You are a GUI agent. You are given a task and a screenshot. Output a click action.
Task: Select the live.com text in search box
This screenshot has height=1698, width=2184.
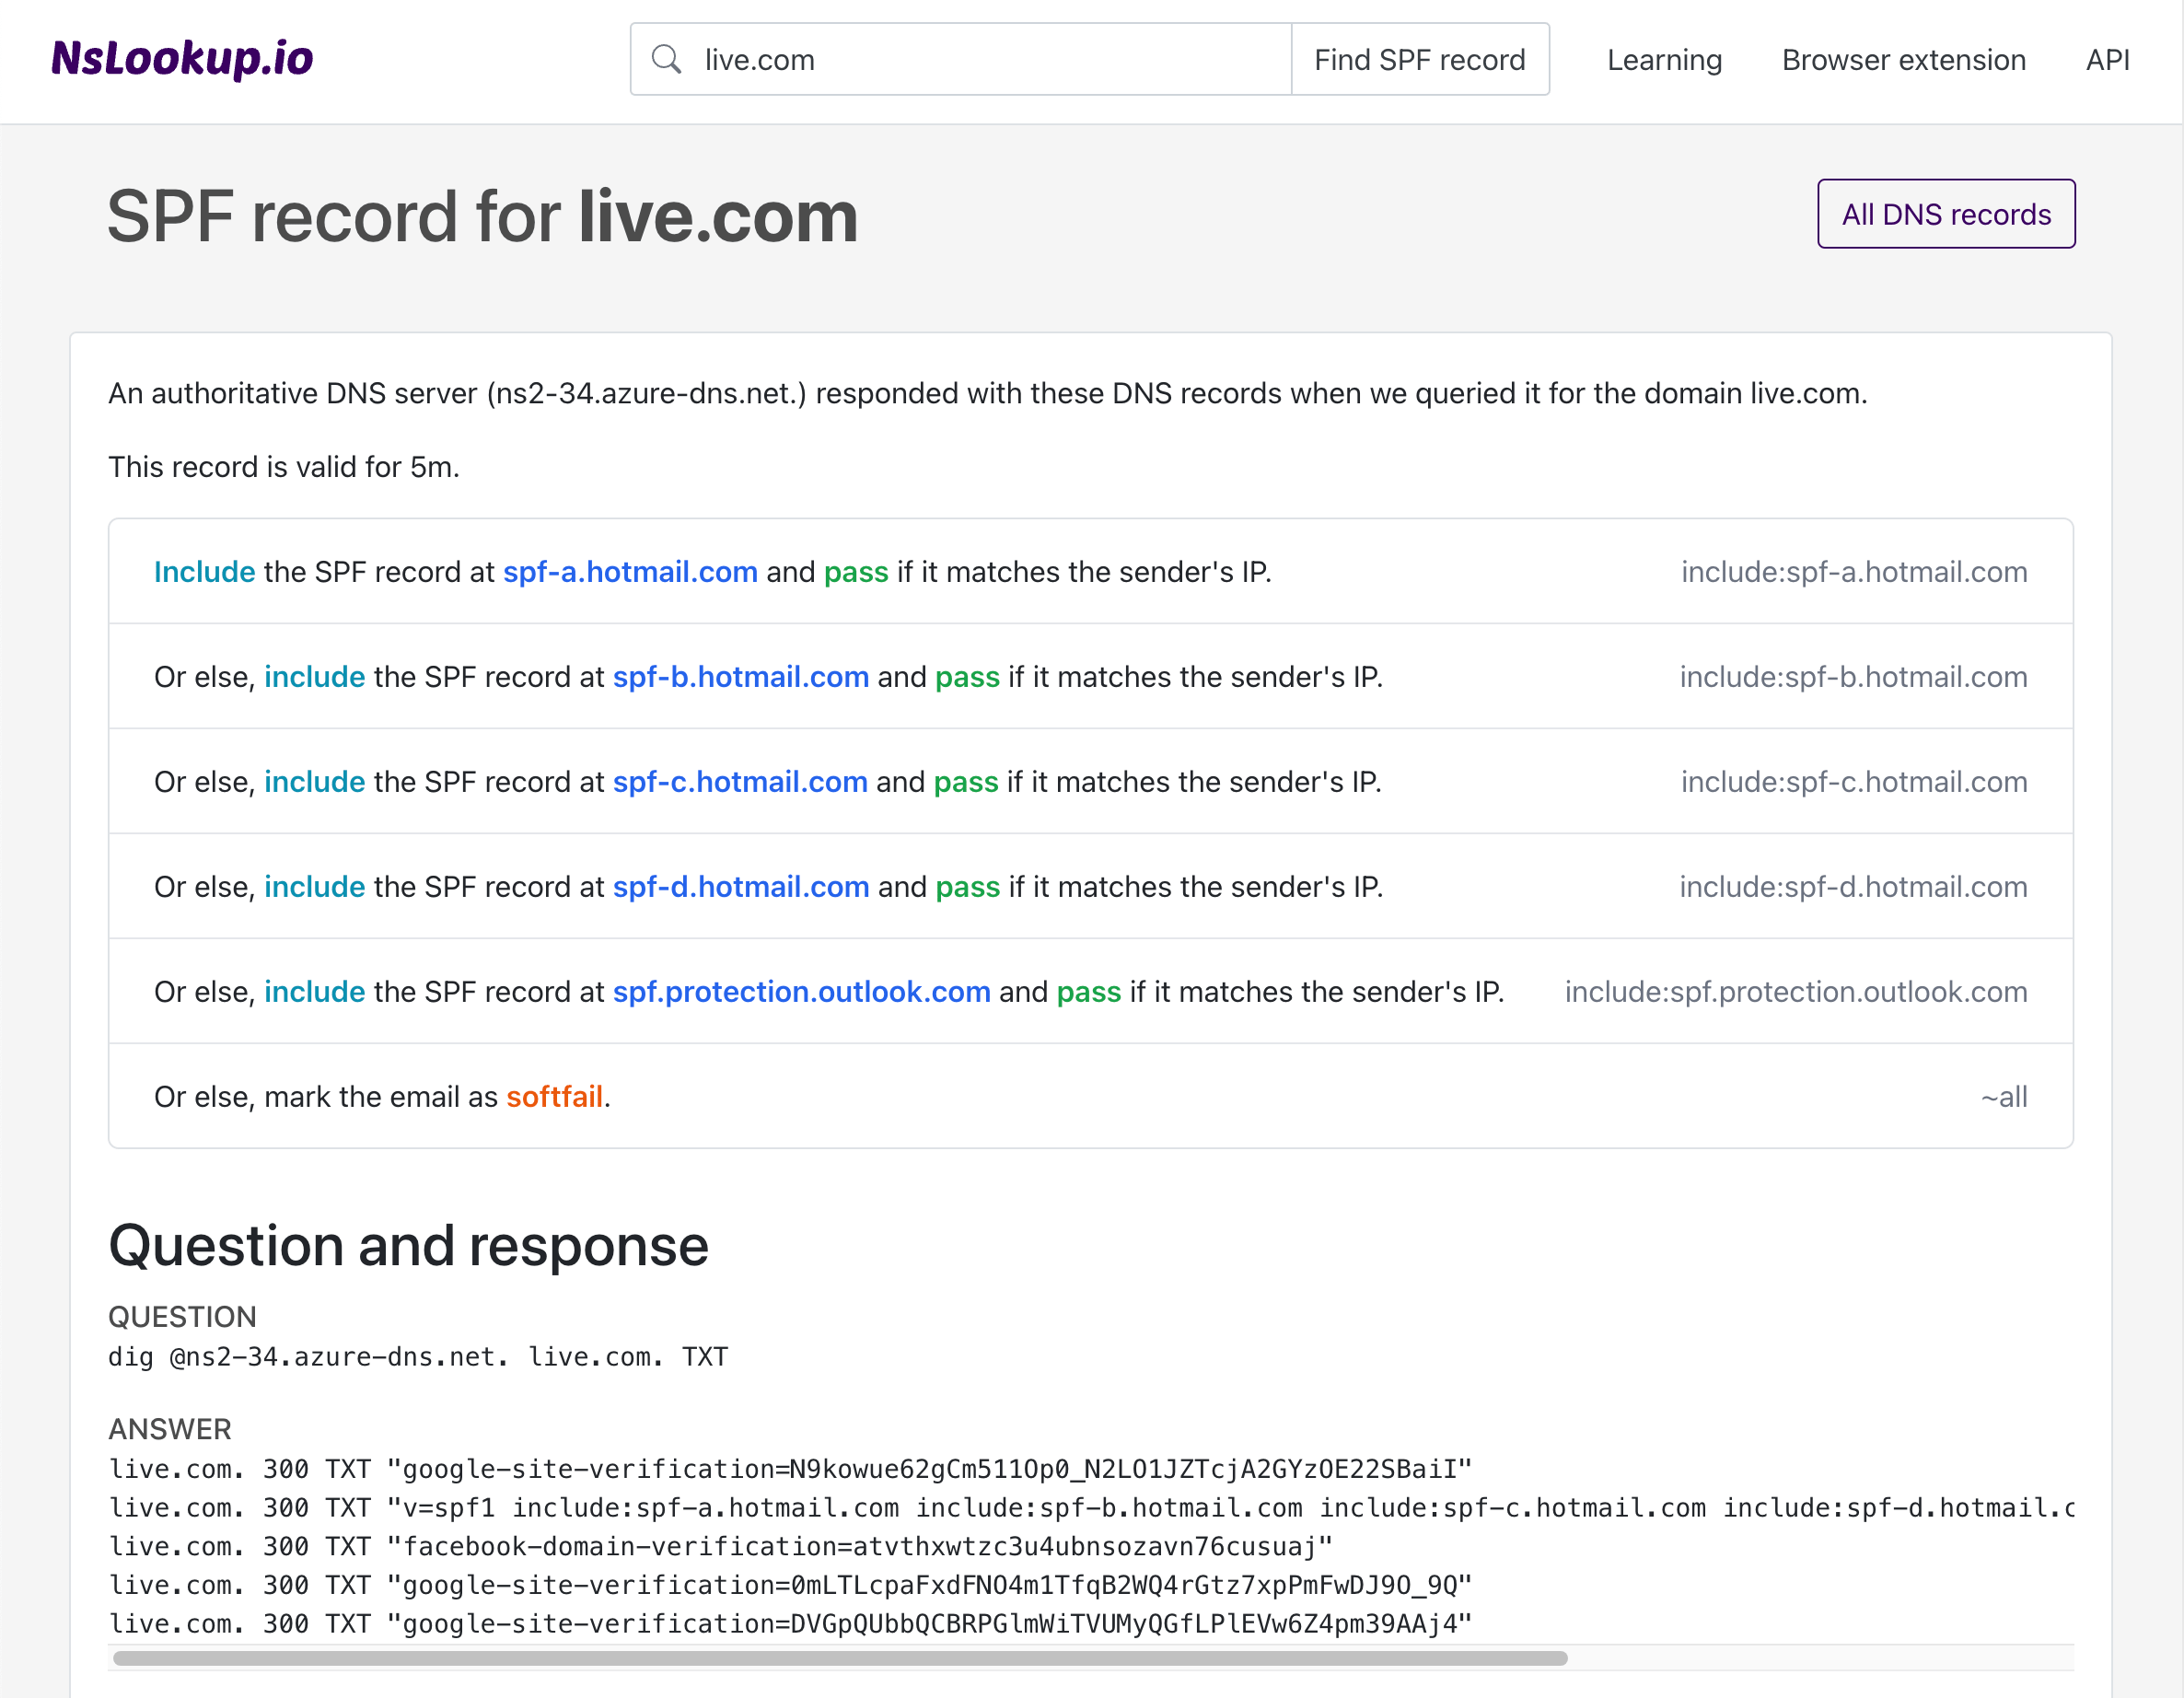757,59
